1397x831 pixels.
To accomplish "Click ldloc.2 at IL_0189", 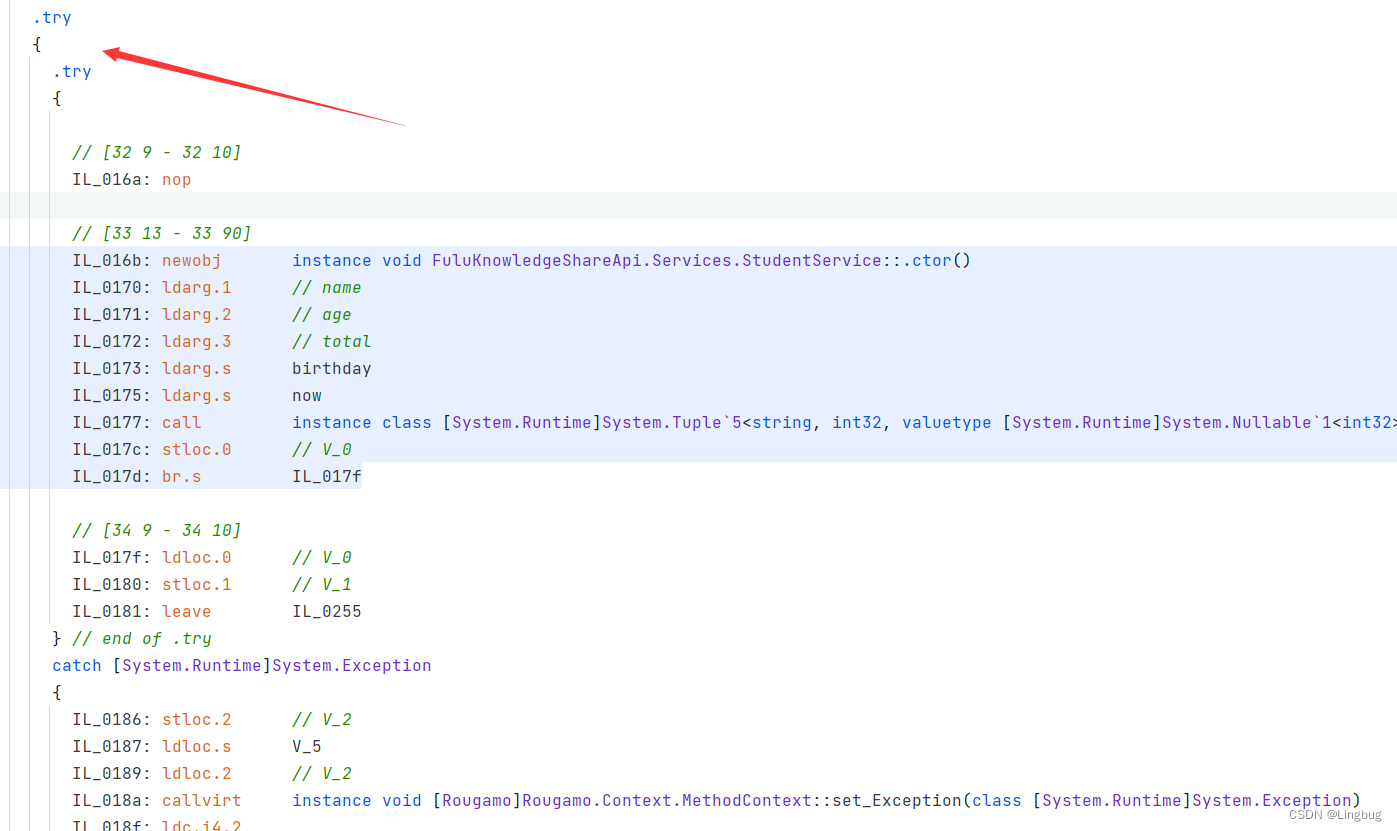I will point(197,774).
